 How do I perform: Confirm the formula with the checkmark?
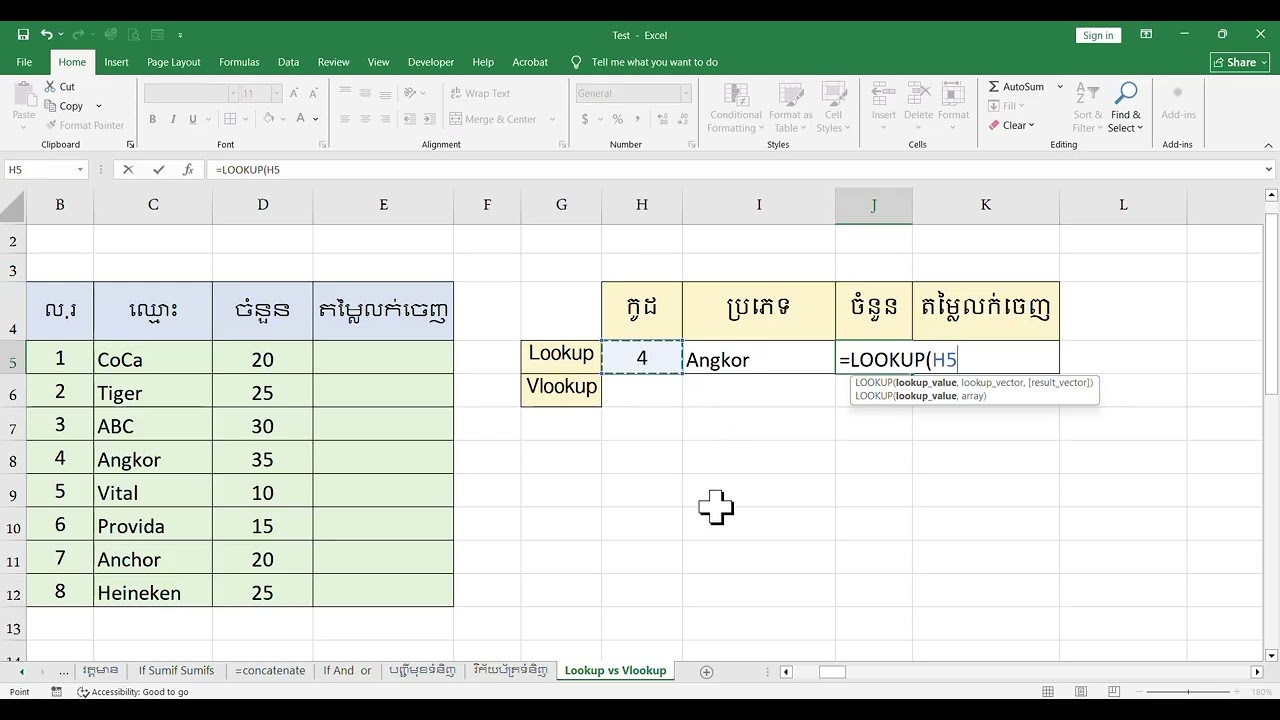[158, 170]
